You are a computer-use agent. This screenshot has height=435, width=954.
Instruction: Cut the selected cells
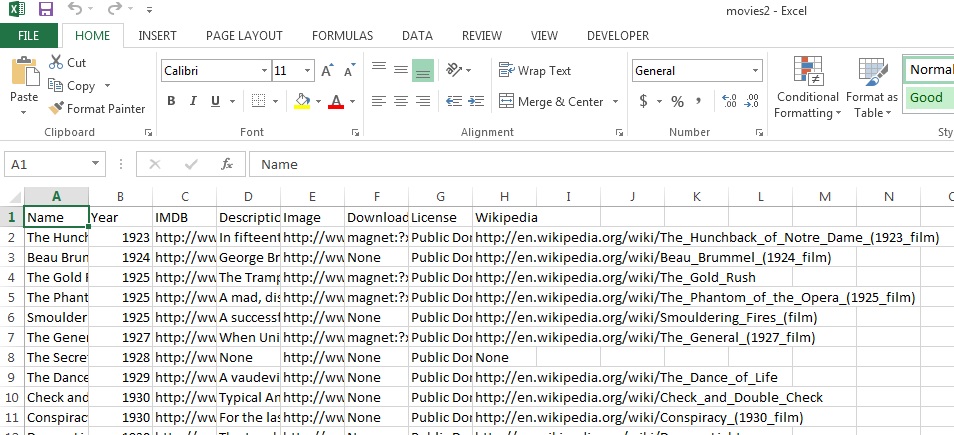[x=68, y=63]
